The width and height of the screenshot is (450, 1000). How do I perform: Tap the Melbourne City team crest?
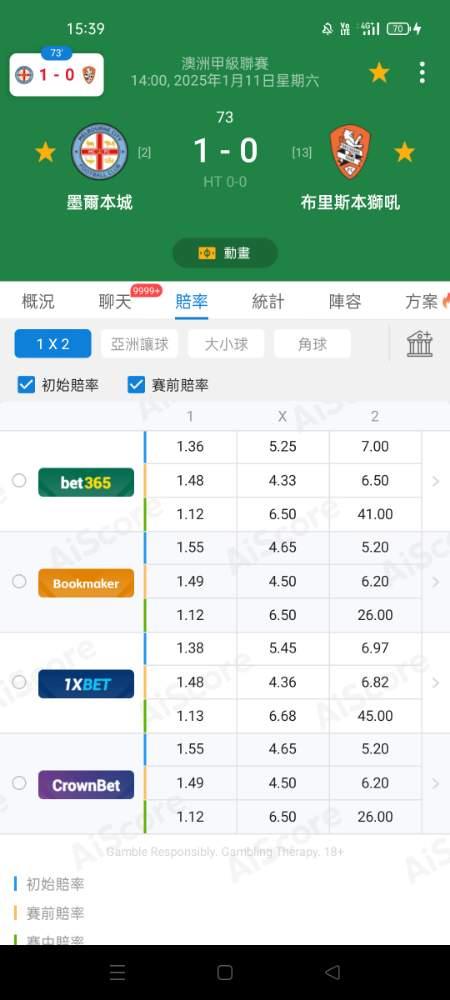click(x=99, y=151)
